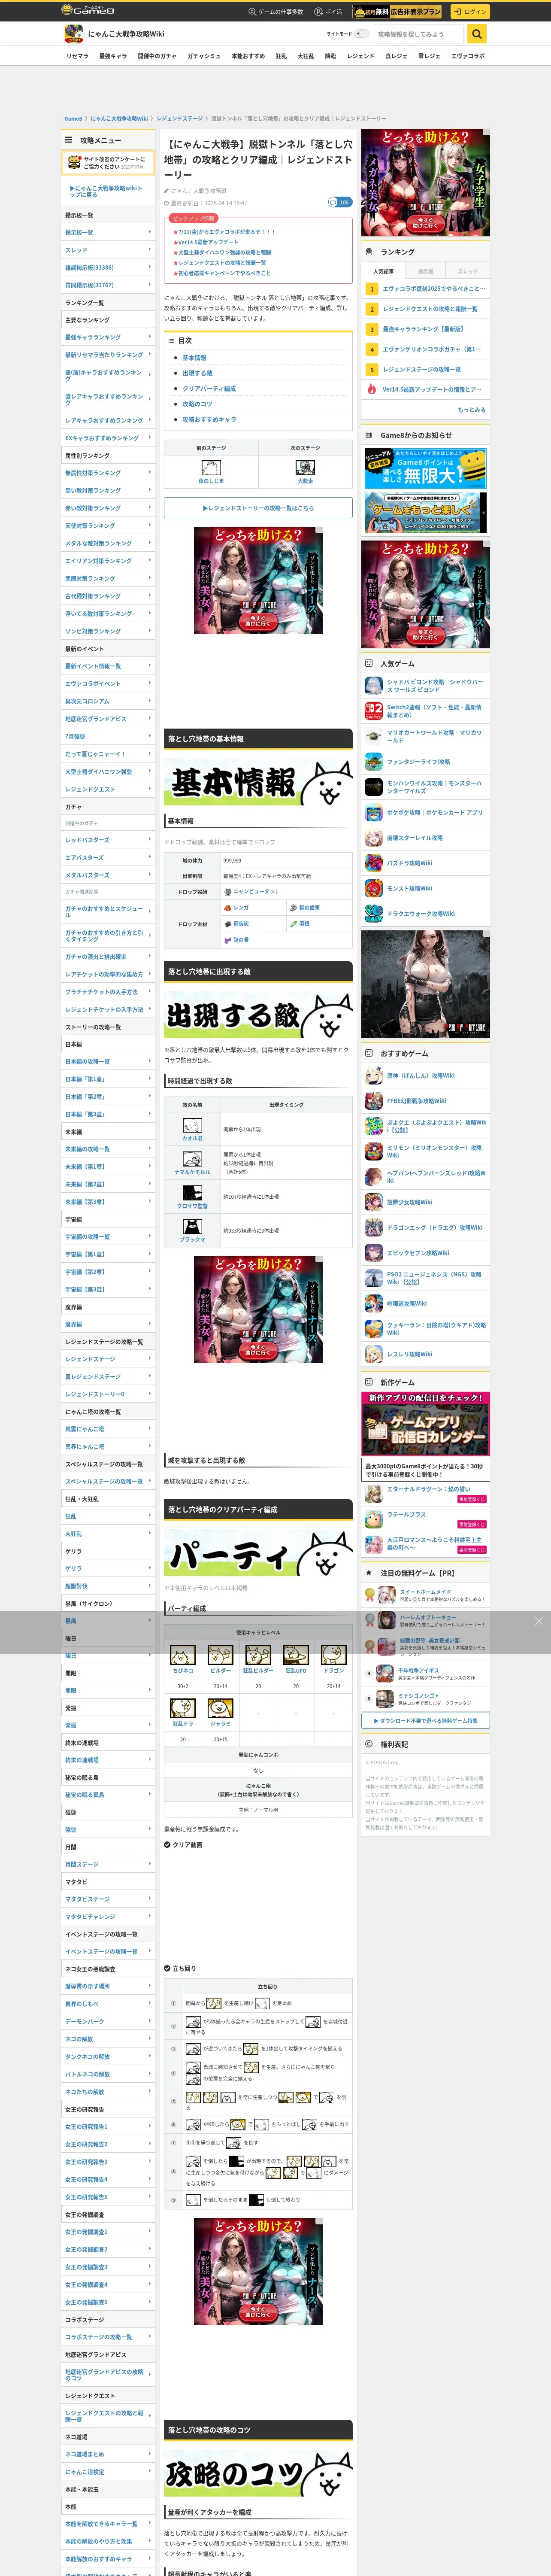This screenshot has height=2576, width=551.
Task: Select the スレッド ranking tab
Action: [468, 271]
